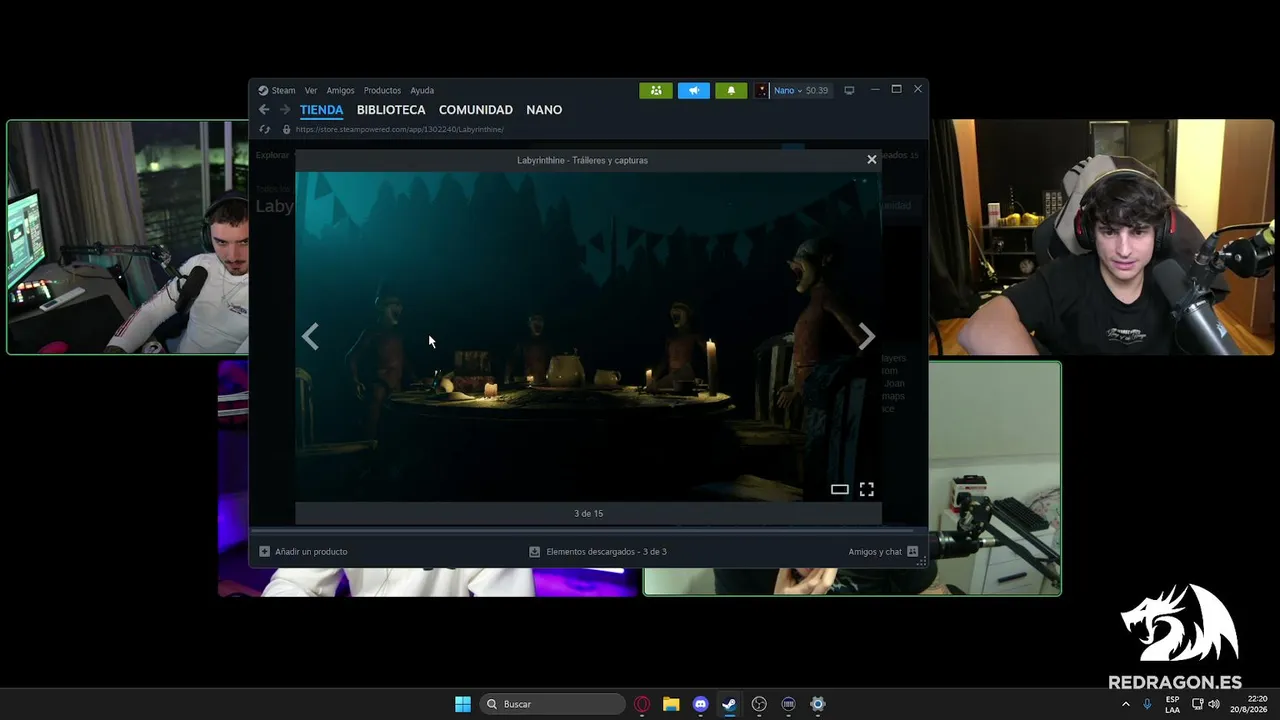1280x720 pixels.
Task: Click 'Añadir un producto' link
Action: click(311, 551)
